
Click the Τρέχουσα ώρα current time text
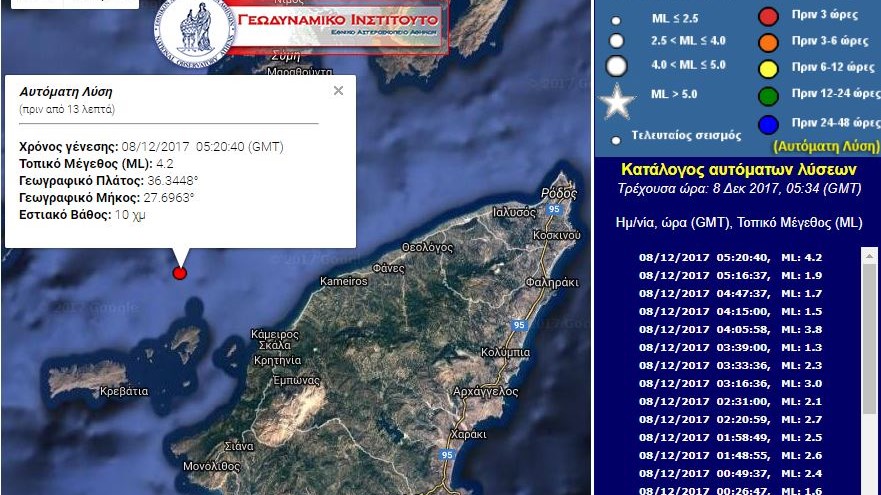click(x=739, y=188)
